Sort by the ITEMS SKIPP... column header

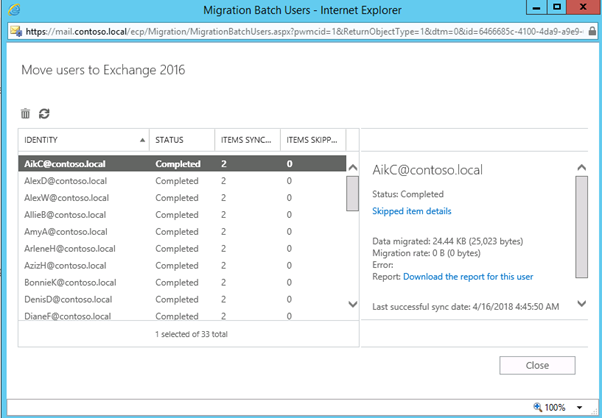pos(313,140)
